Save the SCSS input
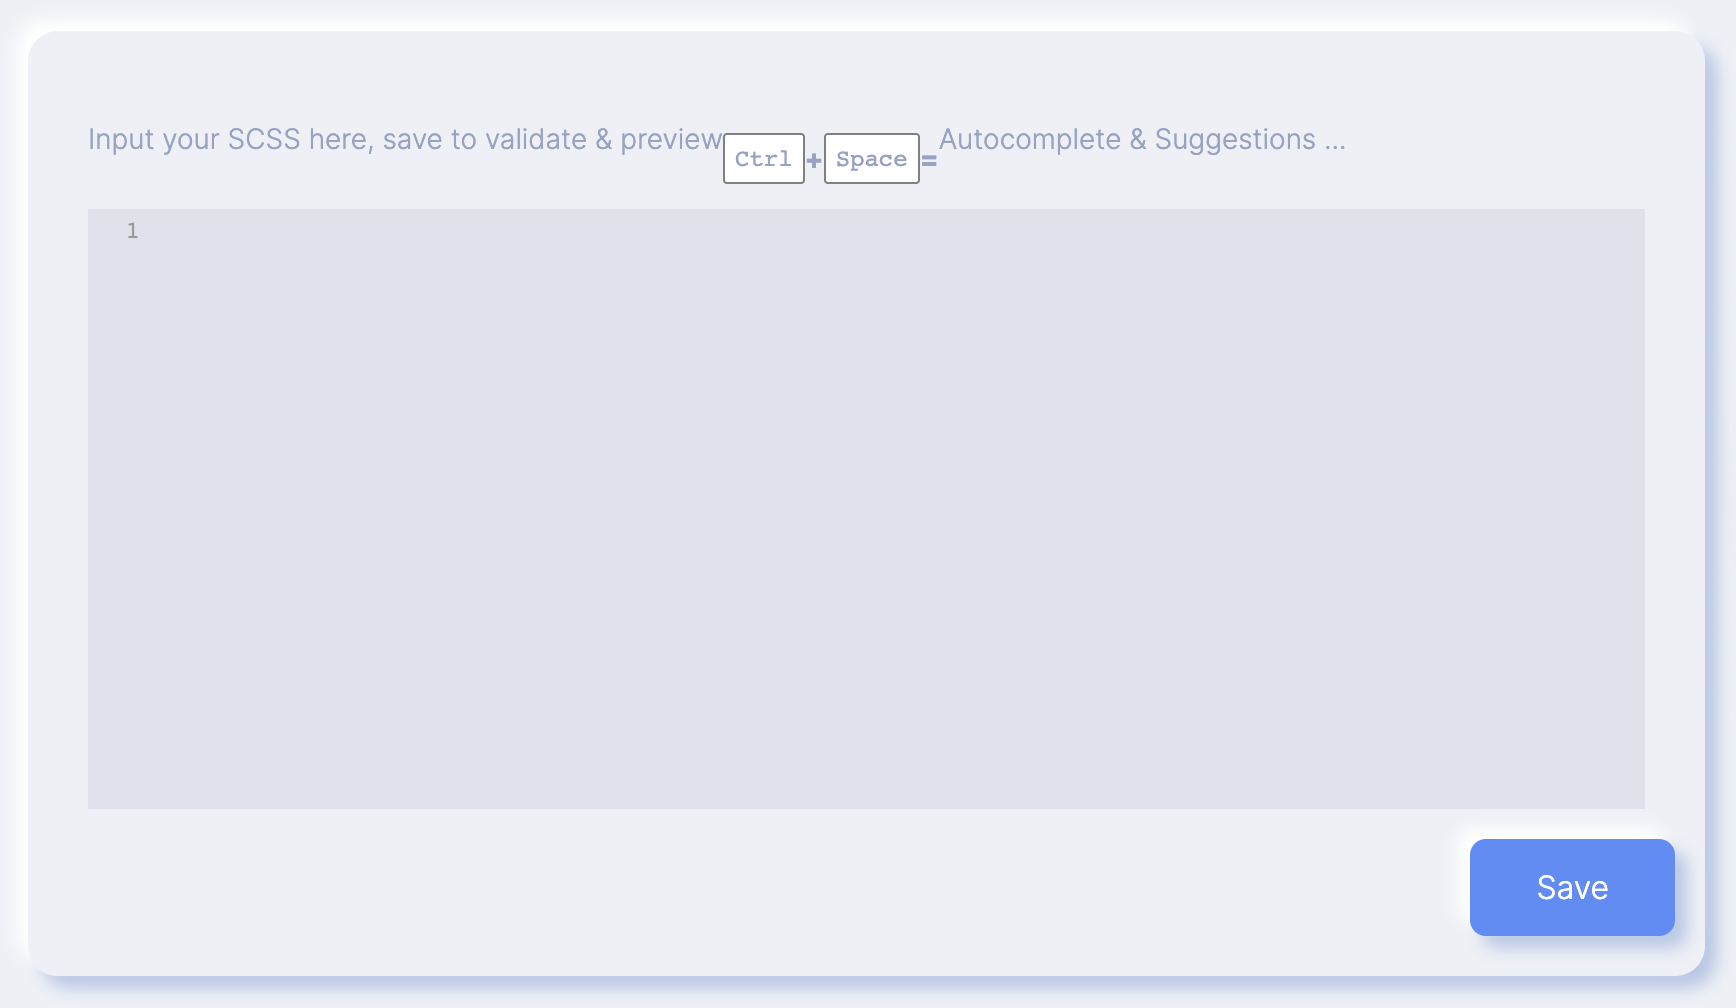Image resolution: width=1736 pixels, height=1008 pixels. (x=1572, y=887)
